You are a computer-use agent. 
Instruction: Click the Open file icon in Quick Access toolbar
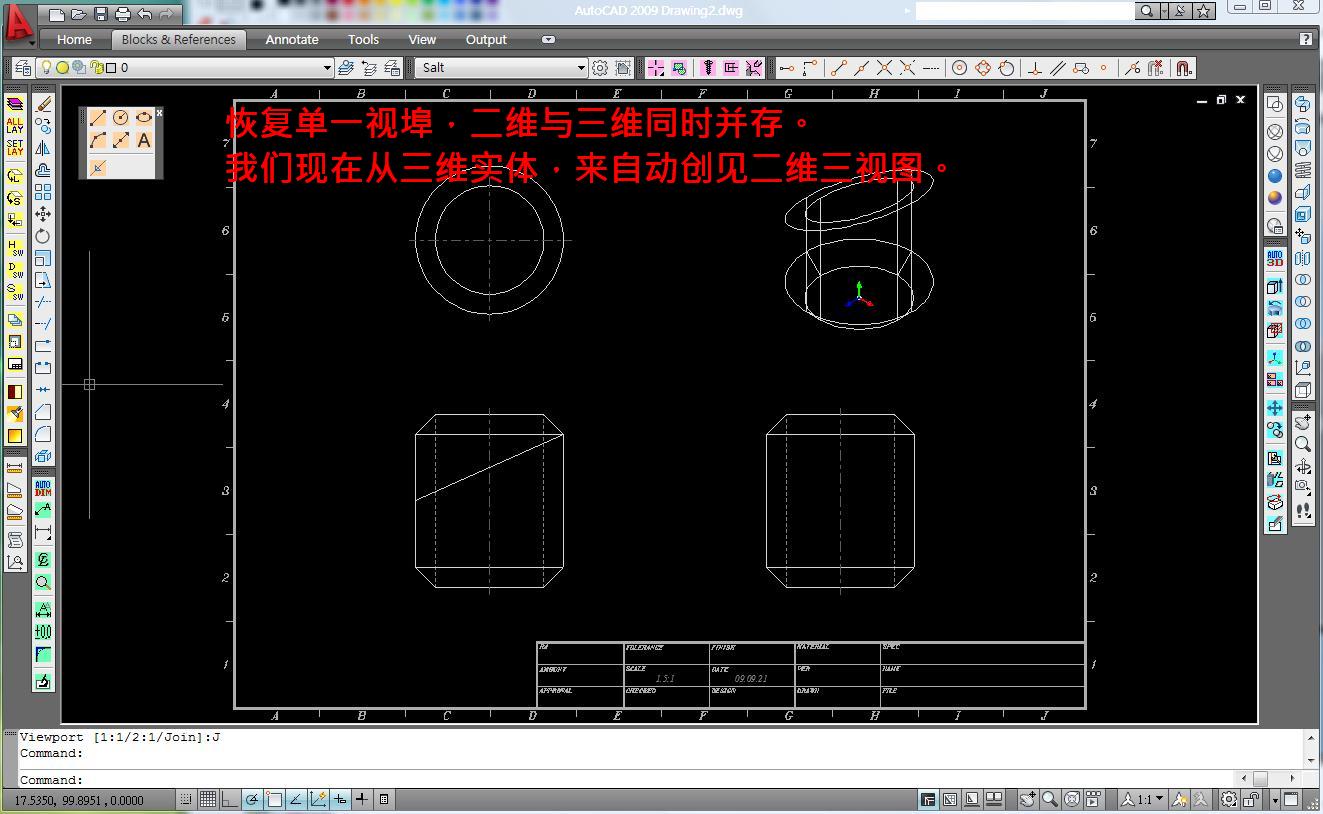79,14
